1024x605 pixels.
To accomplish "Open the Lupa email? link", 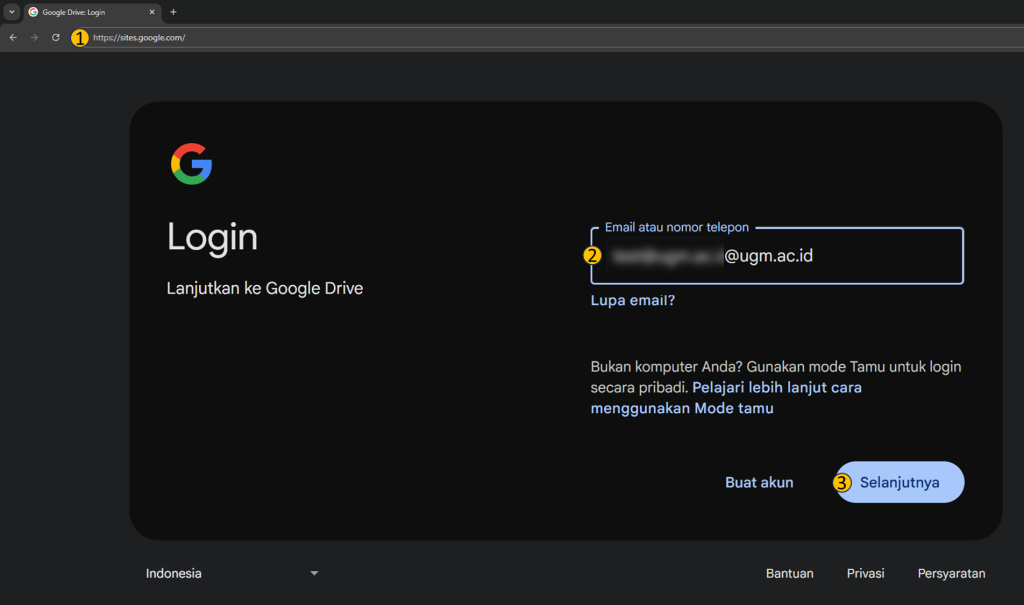I will (632, 301).
